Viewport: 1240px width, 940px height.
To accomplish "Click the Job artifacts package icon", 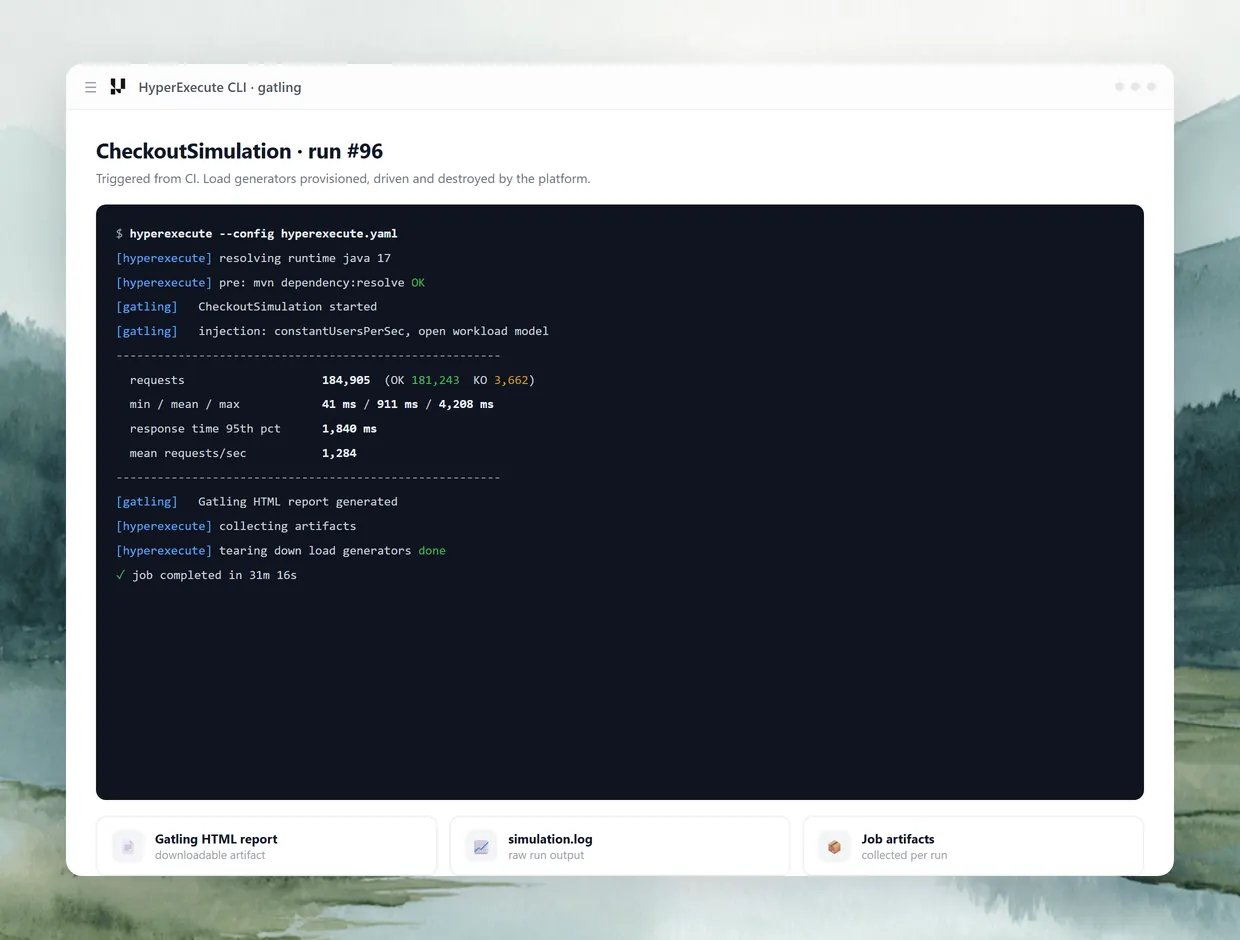I will [834, 847].
